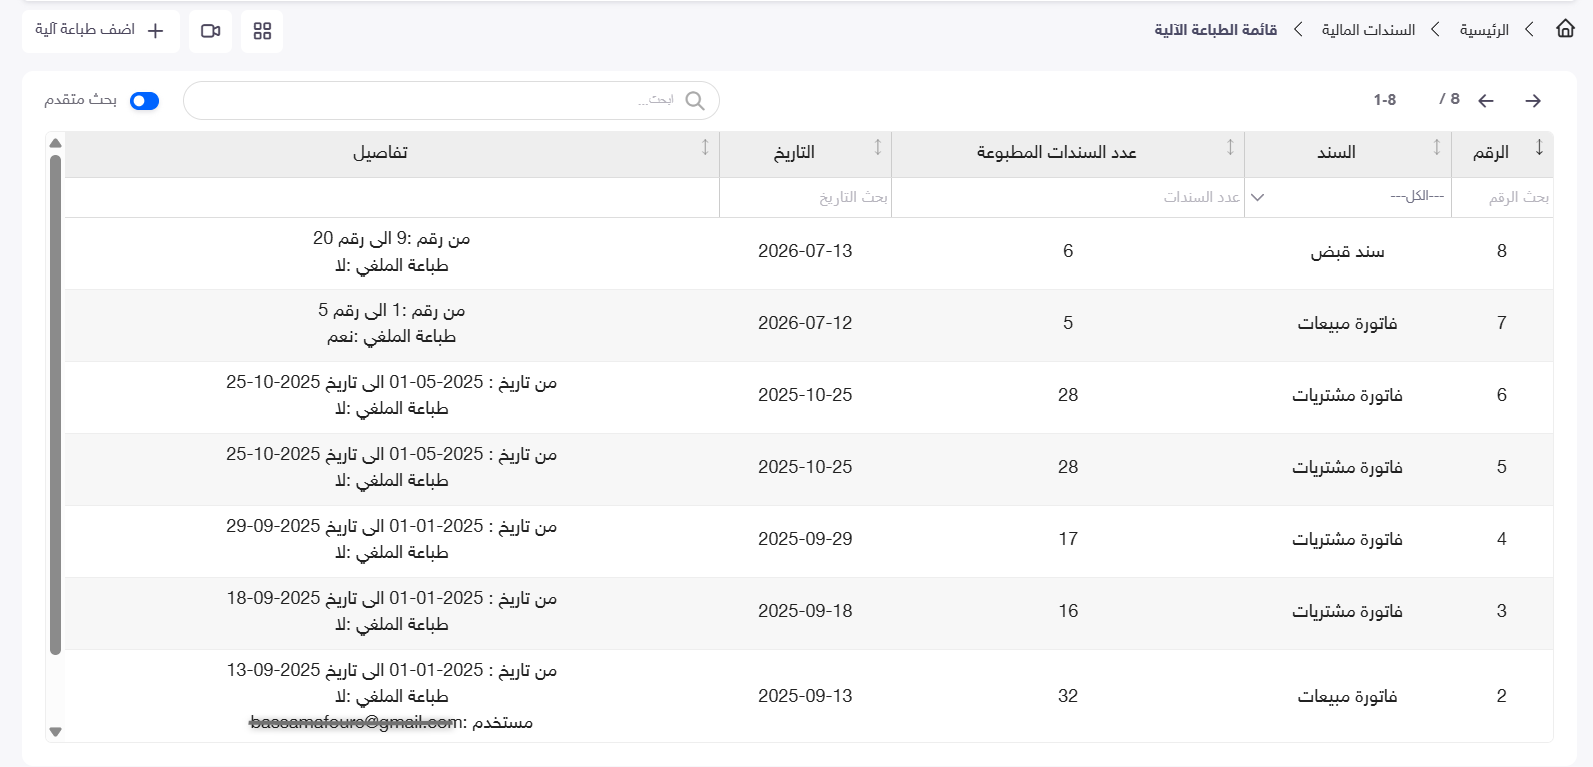The width and height of the screenshot is (1593, 767).
Task: Open الرئيسية breadcrumb link
Action: (x=1484, y=30)
